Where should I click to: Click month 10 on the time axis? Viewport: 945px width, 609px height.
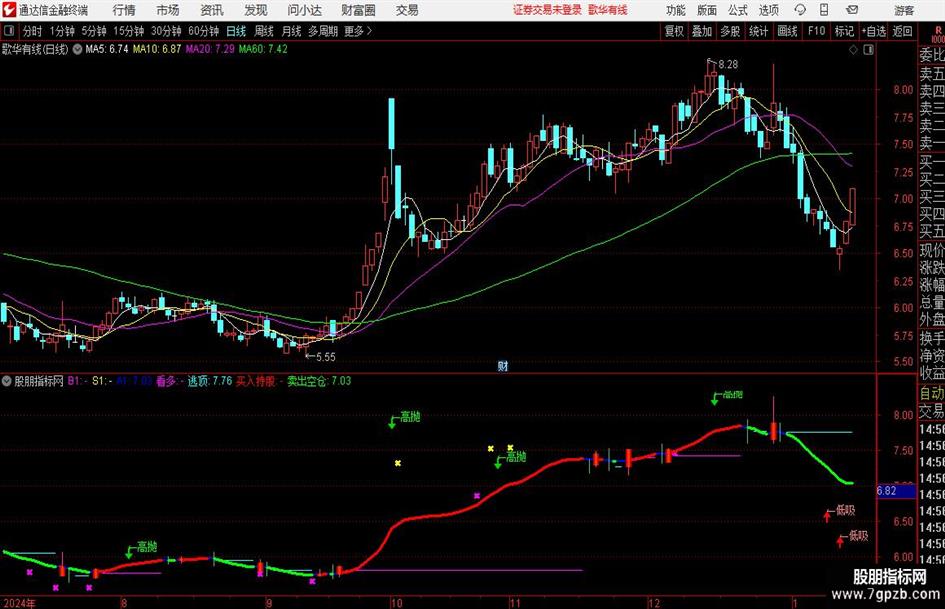tap(396, 603)
